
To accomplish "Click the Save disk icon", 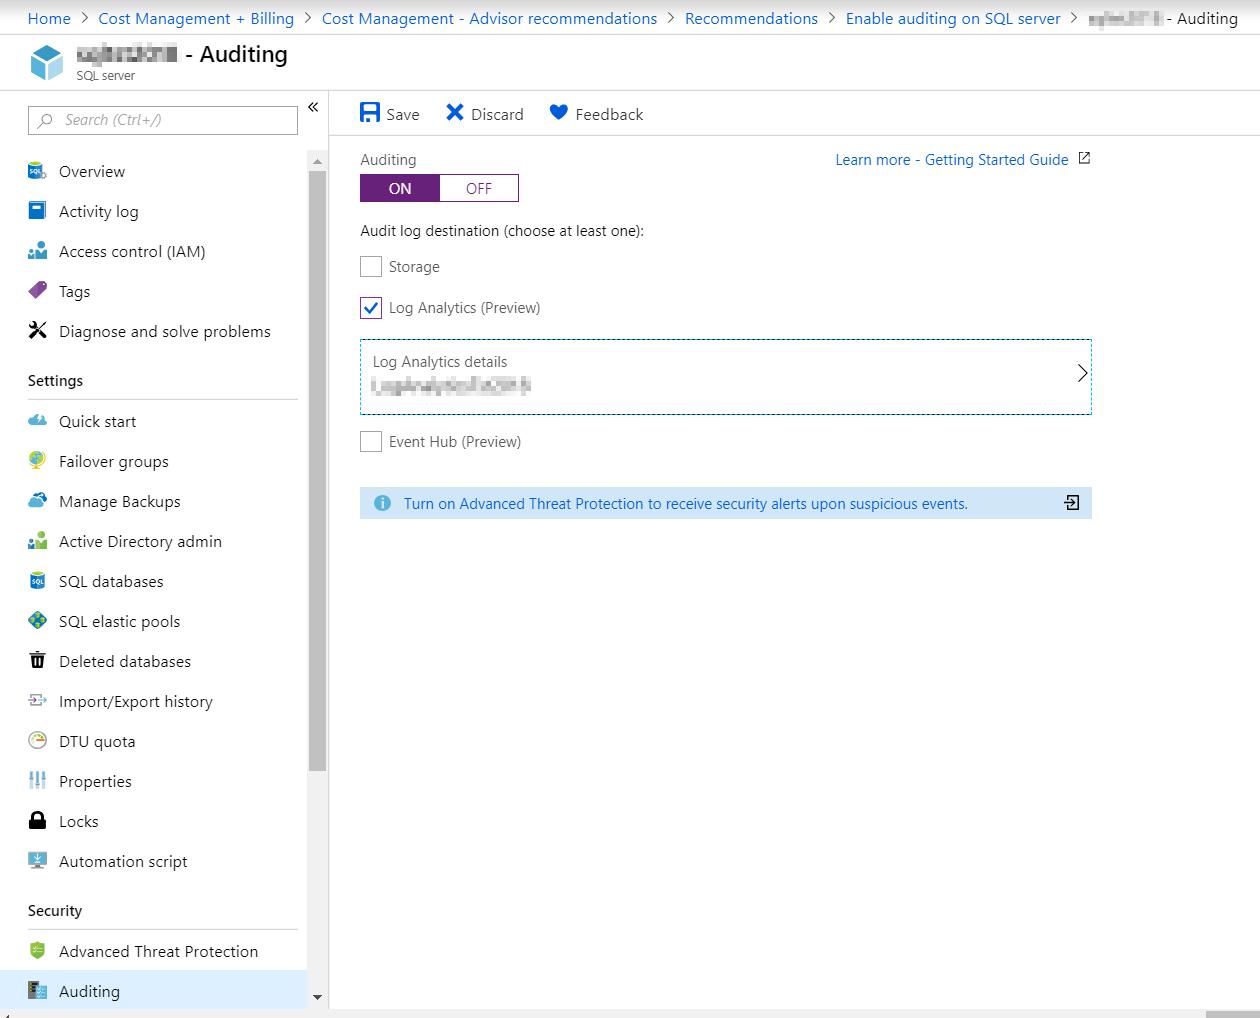I will coord(370,113).
